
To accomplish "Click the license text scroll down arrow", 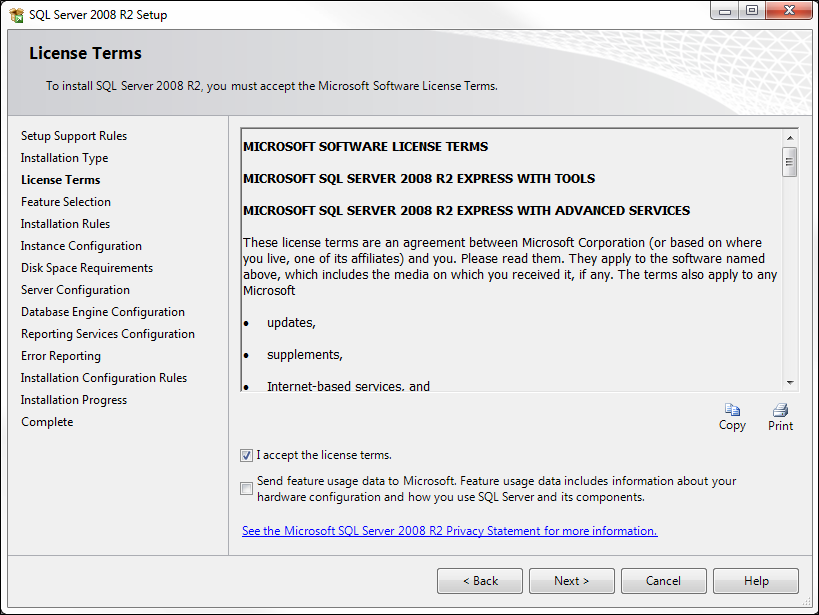I will pyautogui.click(x=790, y=382).
